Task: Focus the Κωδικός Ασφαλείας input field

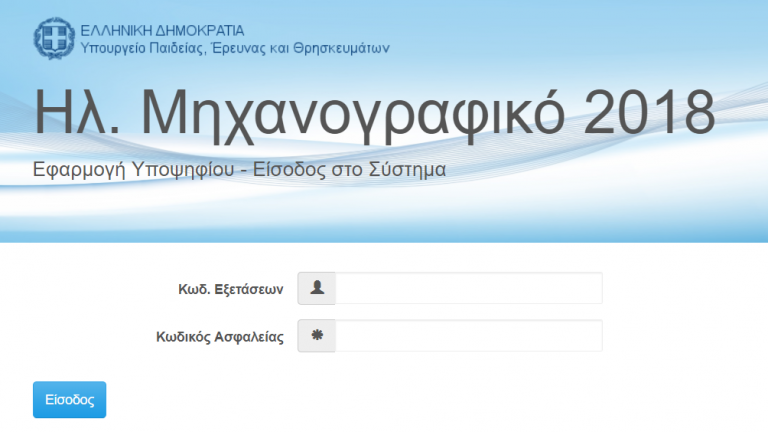Action: (469, 336)
